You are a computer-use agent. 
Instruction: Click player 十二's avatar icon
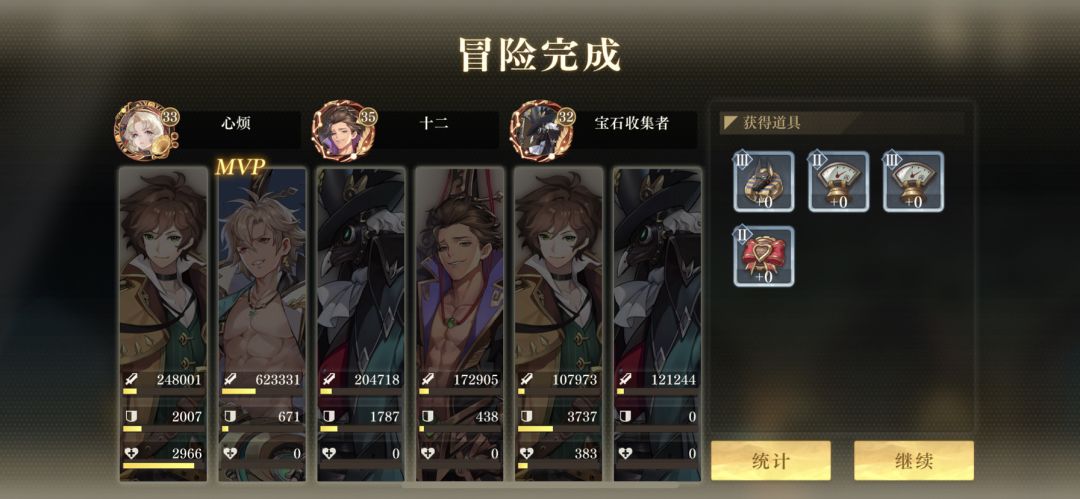(341, 131)
